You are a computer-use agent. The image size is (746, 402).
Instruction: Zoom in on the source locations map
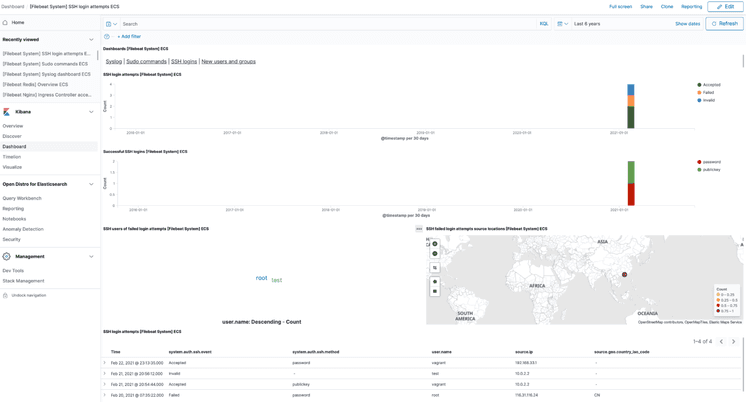[435, 244]
